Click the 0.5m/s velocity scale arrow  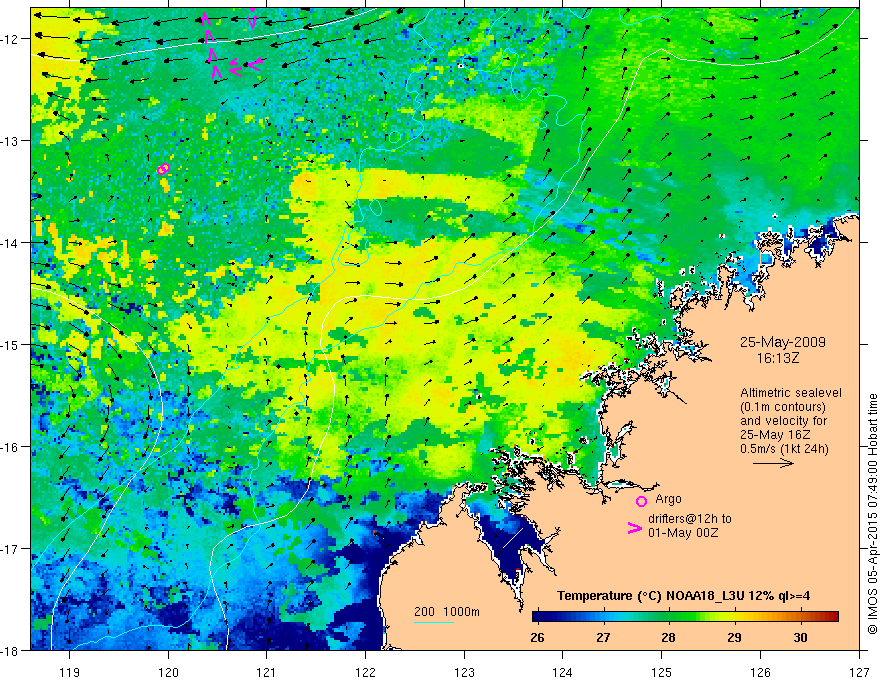point(773,463)
